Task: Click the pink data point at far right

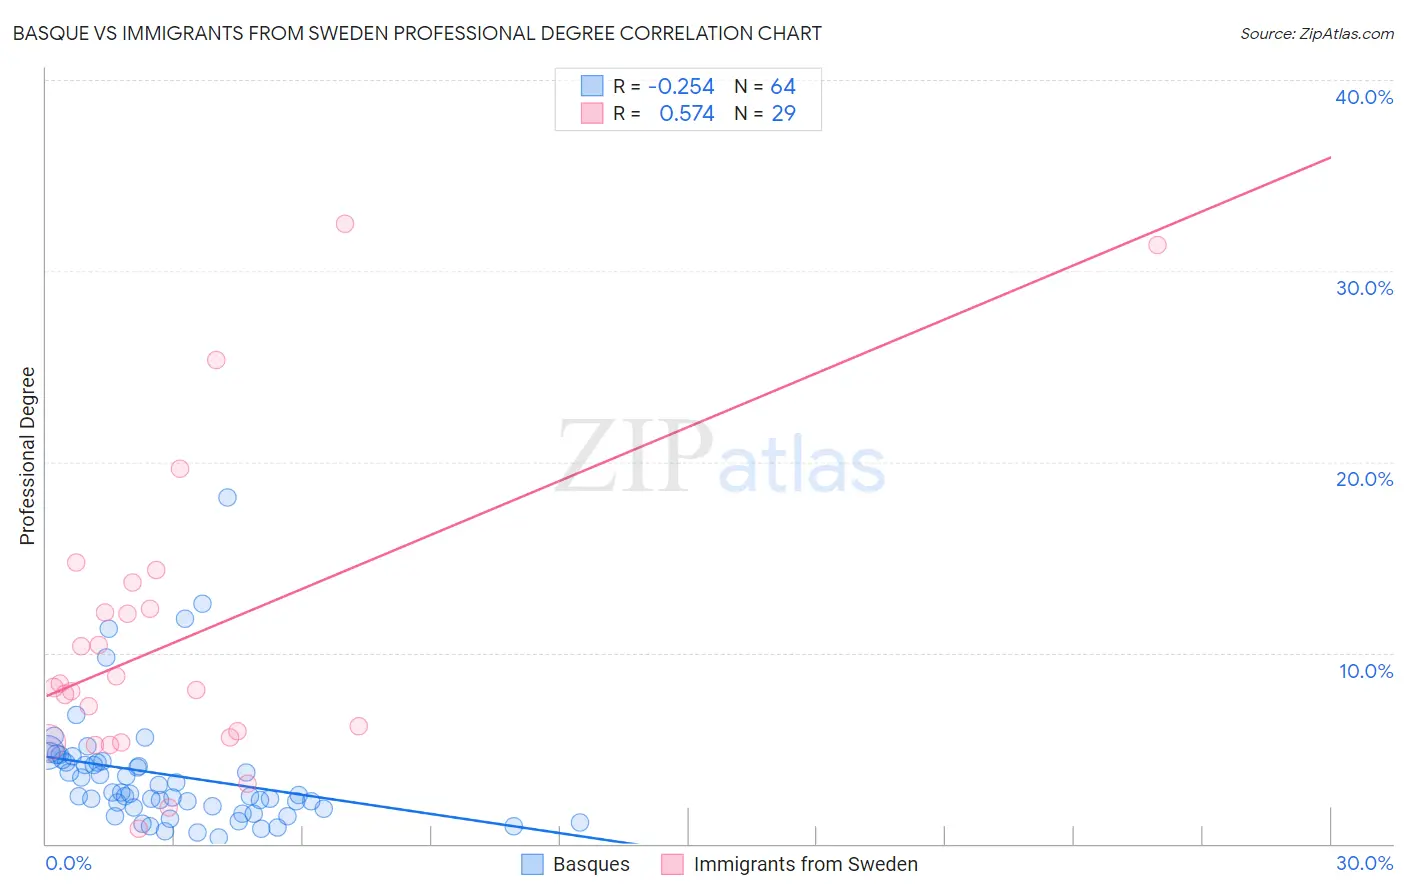Action: [x=1157, y=245]
